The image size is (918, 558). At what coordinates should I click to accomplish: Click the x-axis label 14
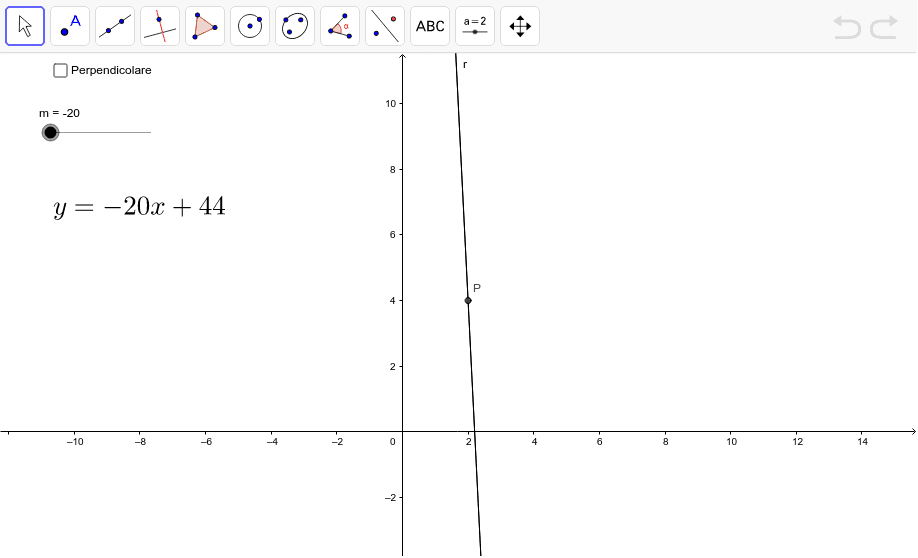(862, 441)
